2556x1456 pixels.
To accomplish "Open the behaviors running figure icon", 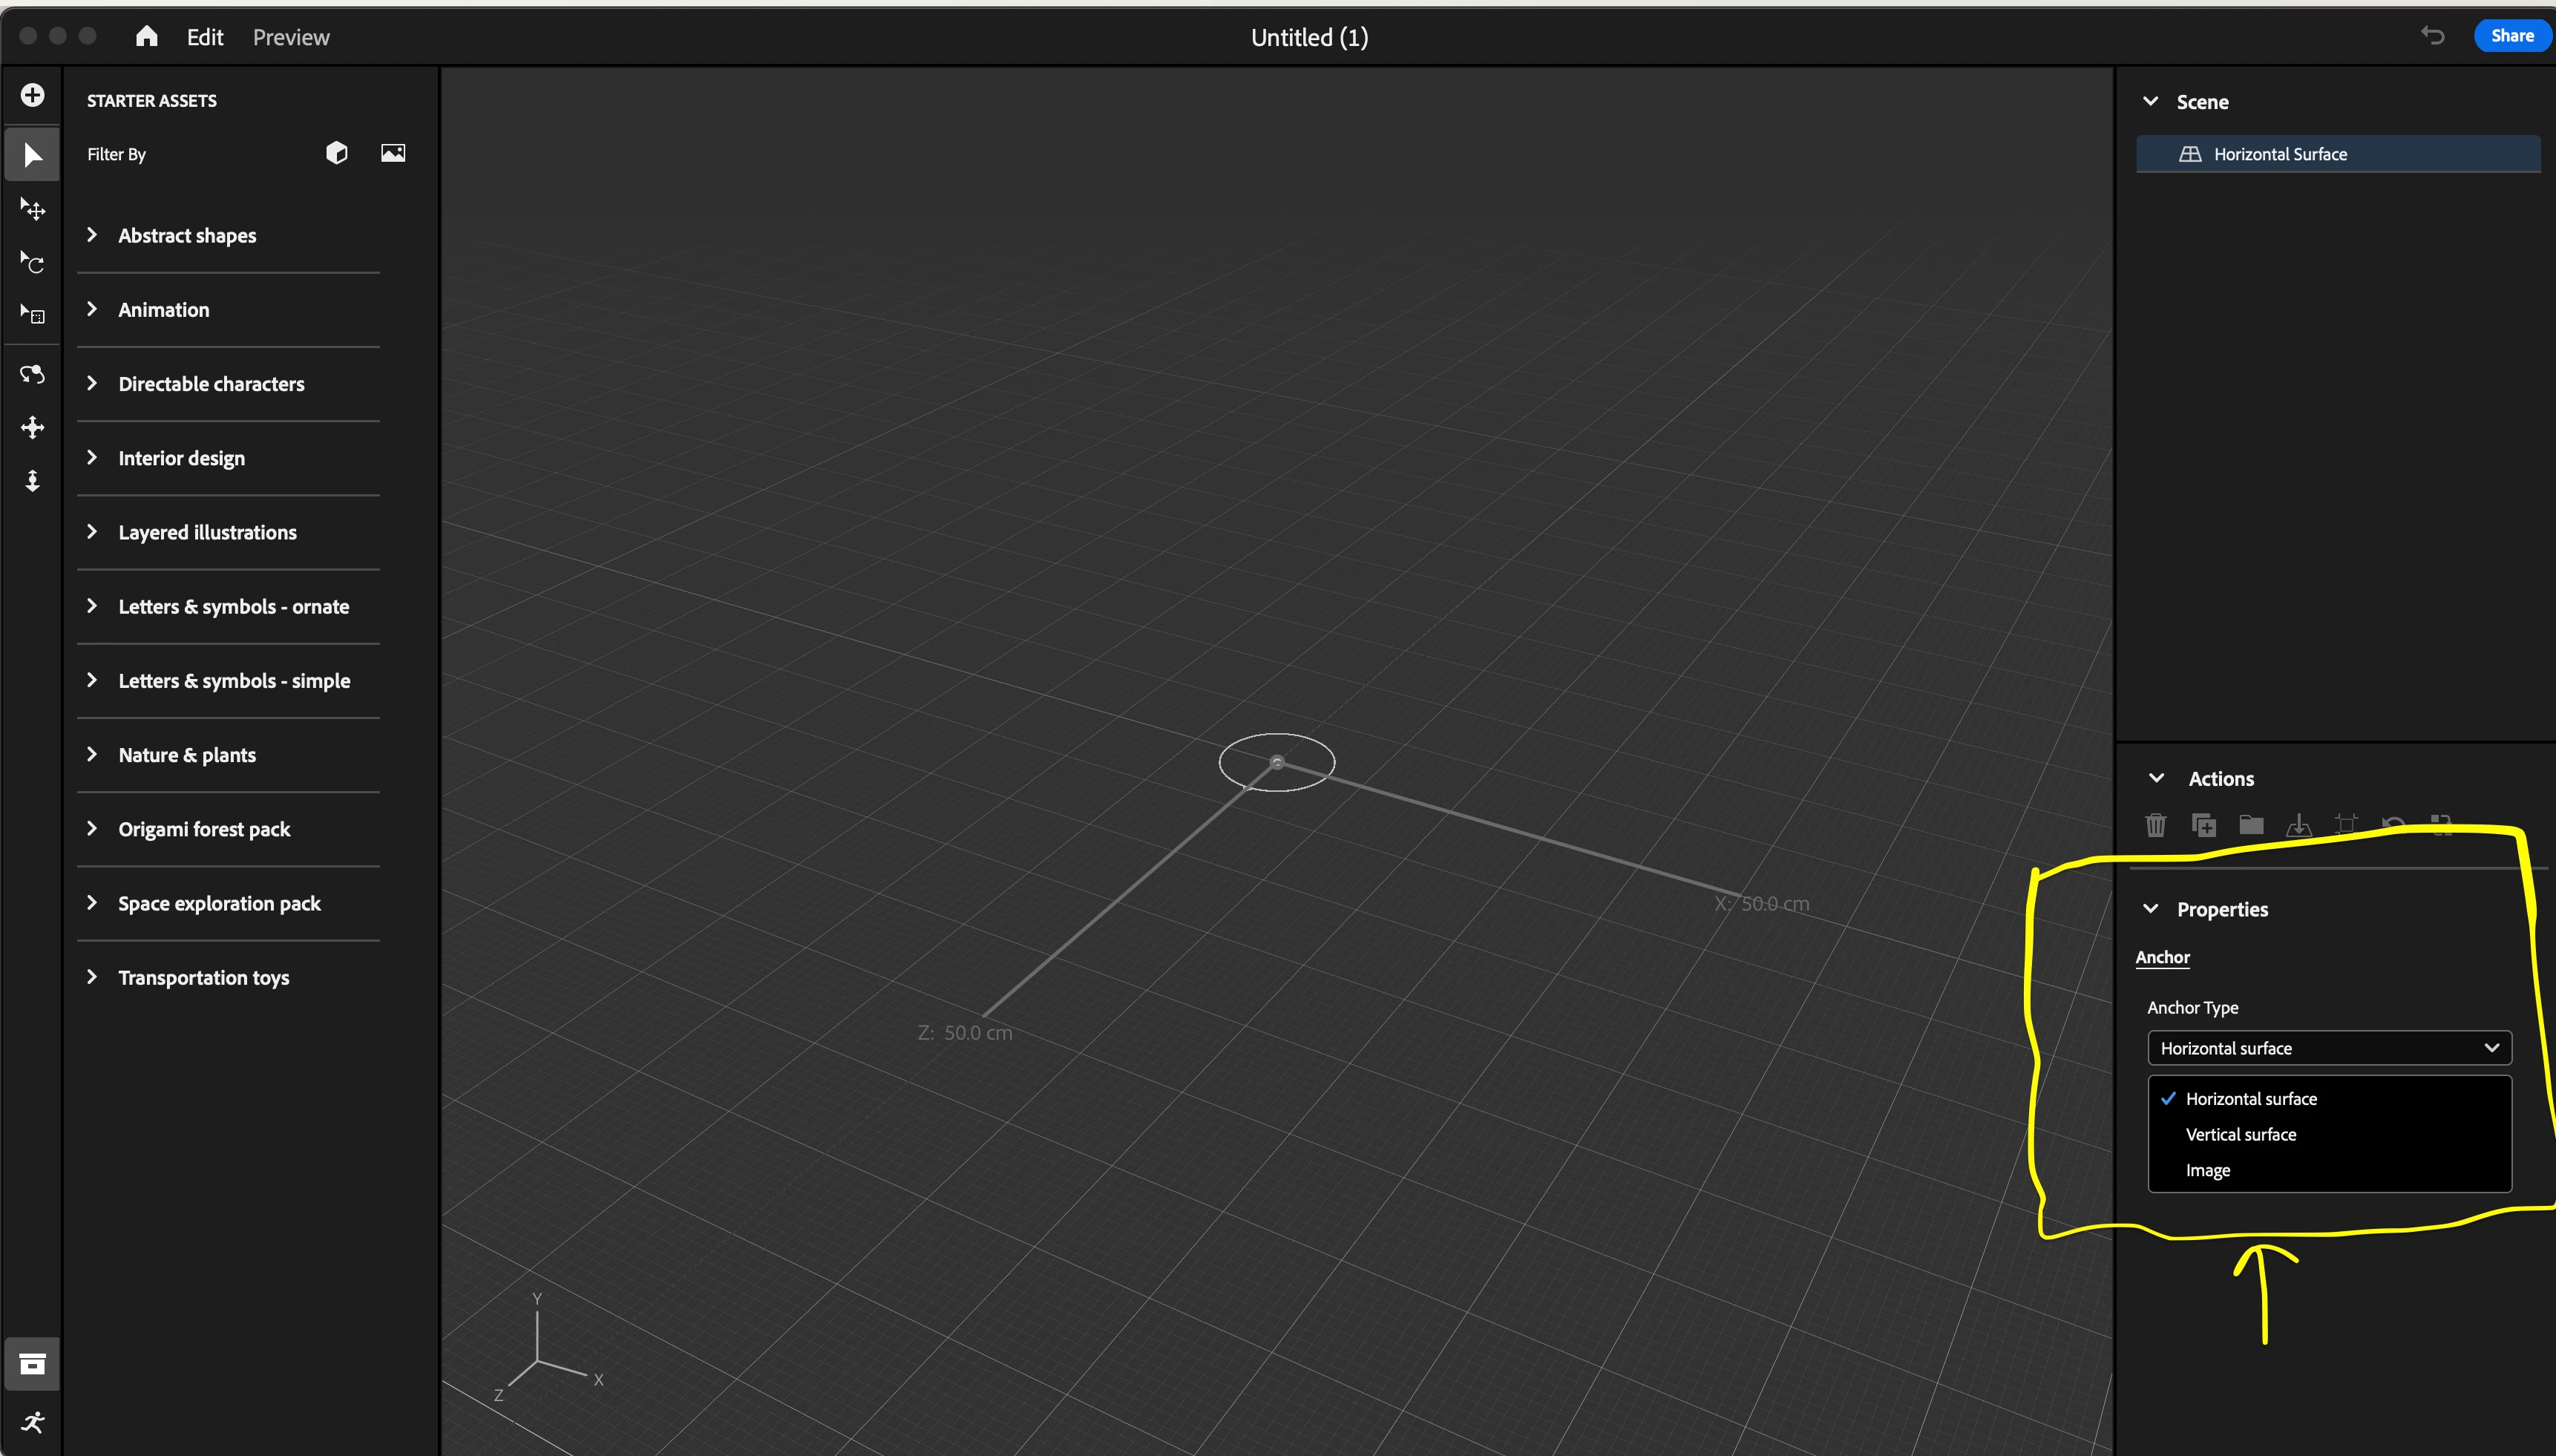I will 32,1422.
